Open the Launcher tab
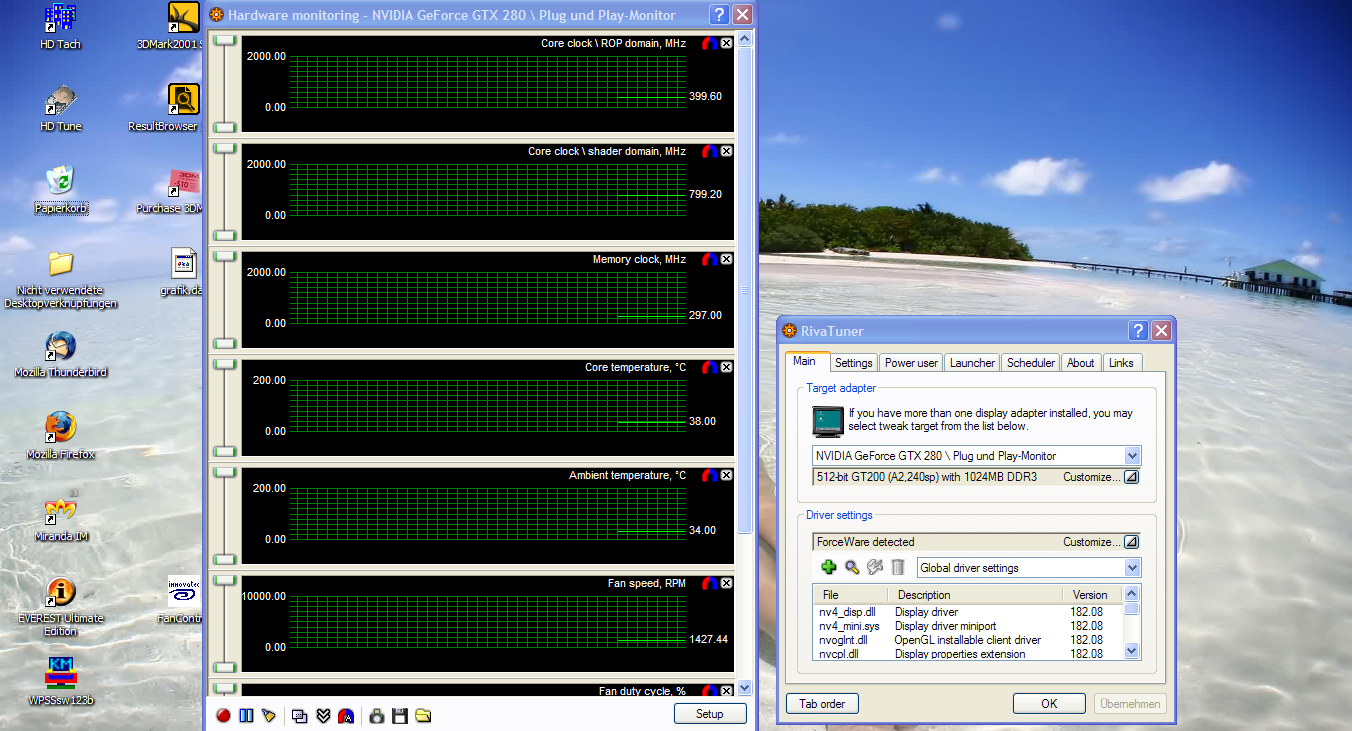Screen dimensions: 1352x731 click(x=972, y=363)
